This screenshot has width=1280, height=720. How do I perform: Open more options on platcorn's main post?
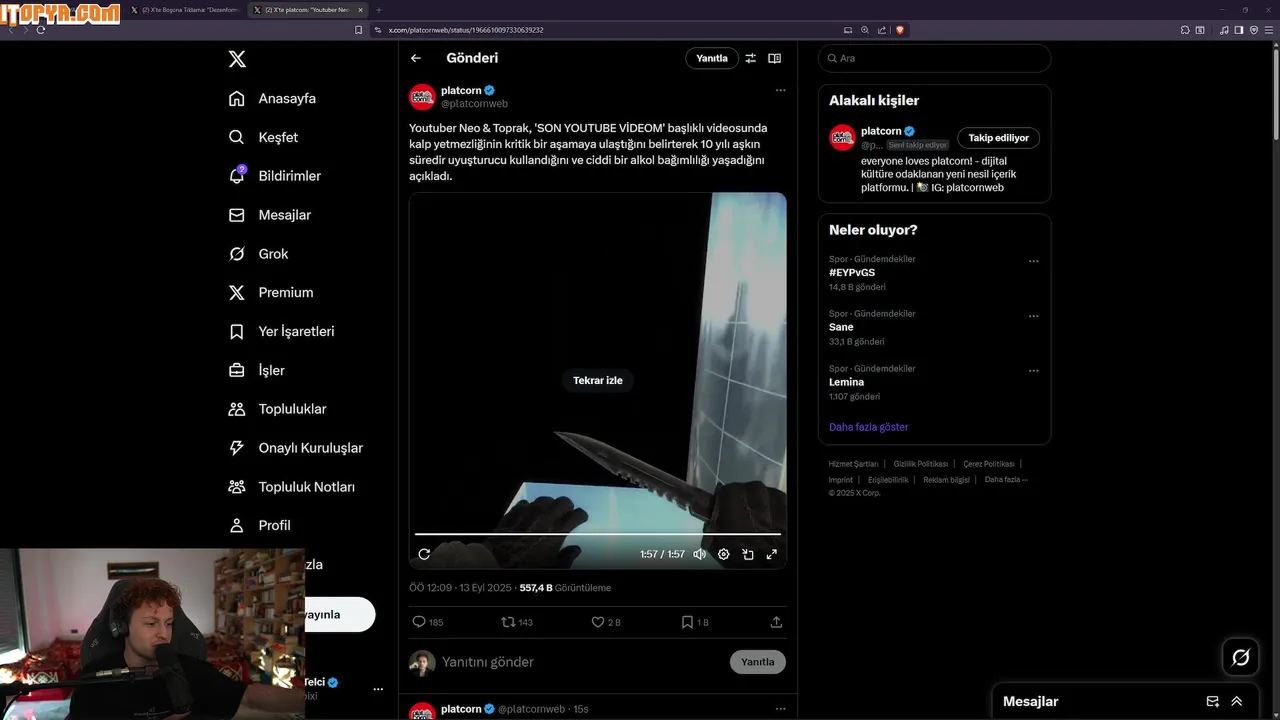(780, 90)
